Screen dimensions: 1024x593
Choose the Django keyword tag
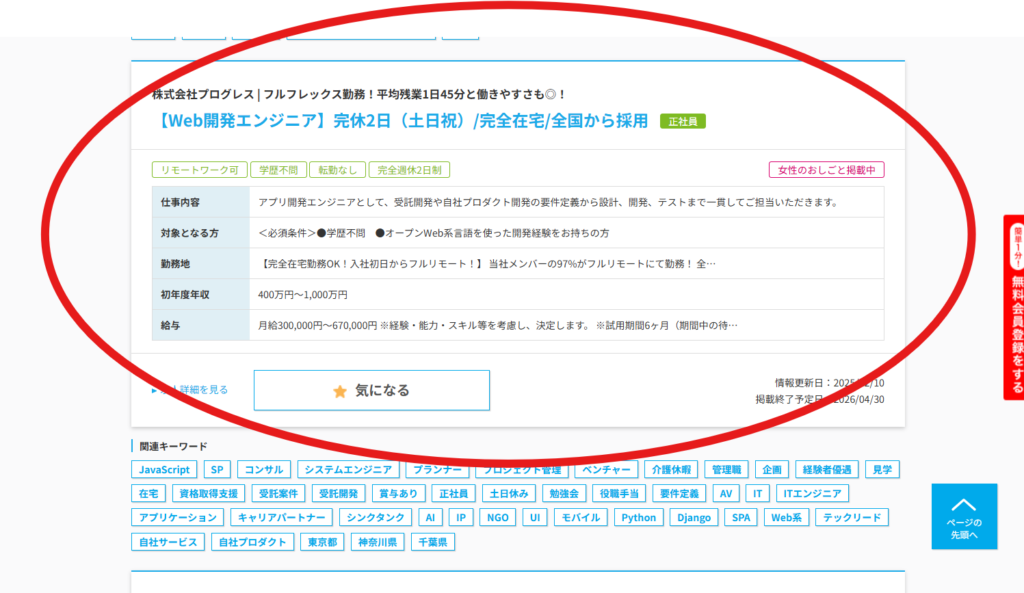tap(693, 518)
